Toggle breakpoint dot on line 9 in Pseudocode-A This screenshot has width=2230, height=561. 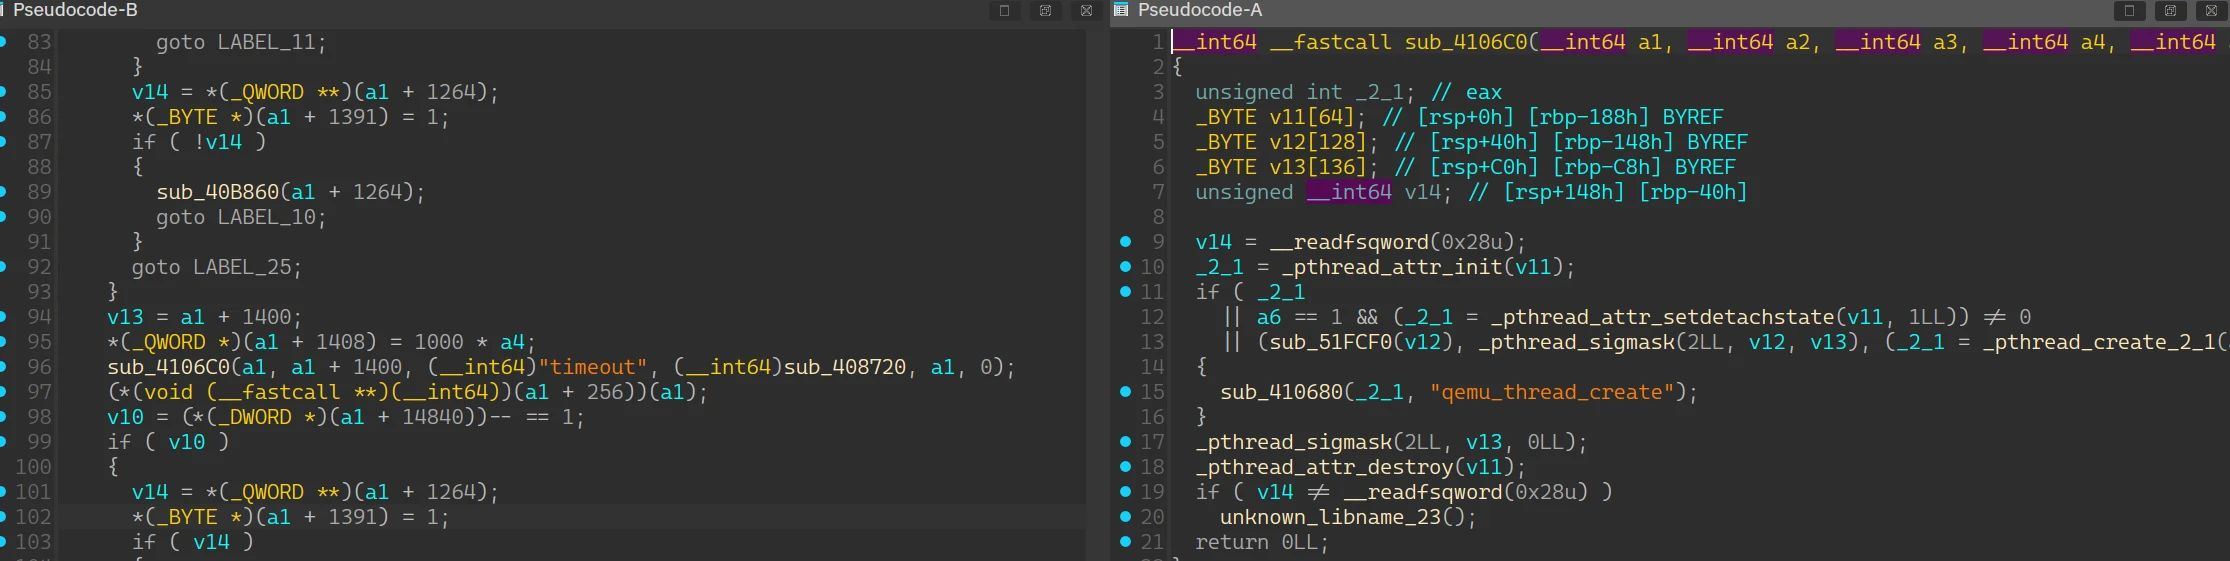tap(1125, 242)
